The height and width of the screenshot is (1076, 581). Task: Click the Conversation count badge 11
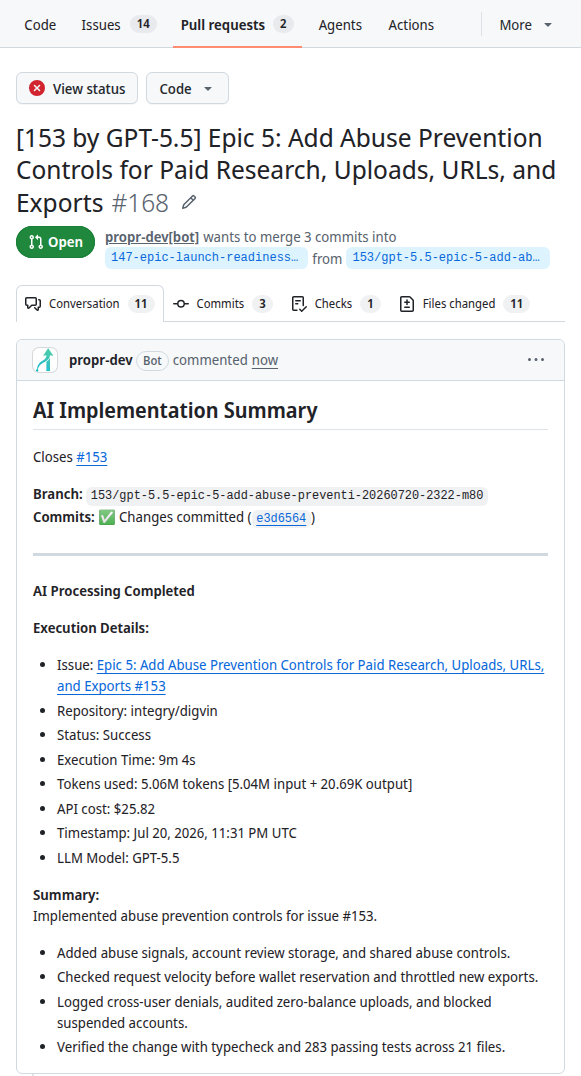[141, 304]
